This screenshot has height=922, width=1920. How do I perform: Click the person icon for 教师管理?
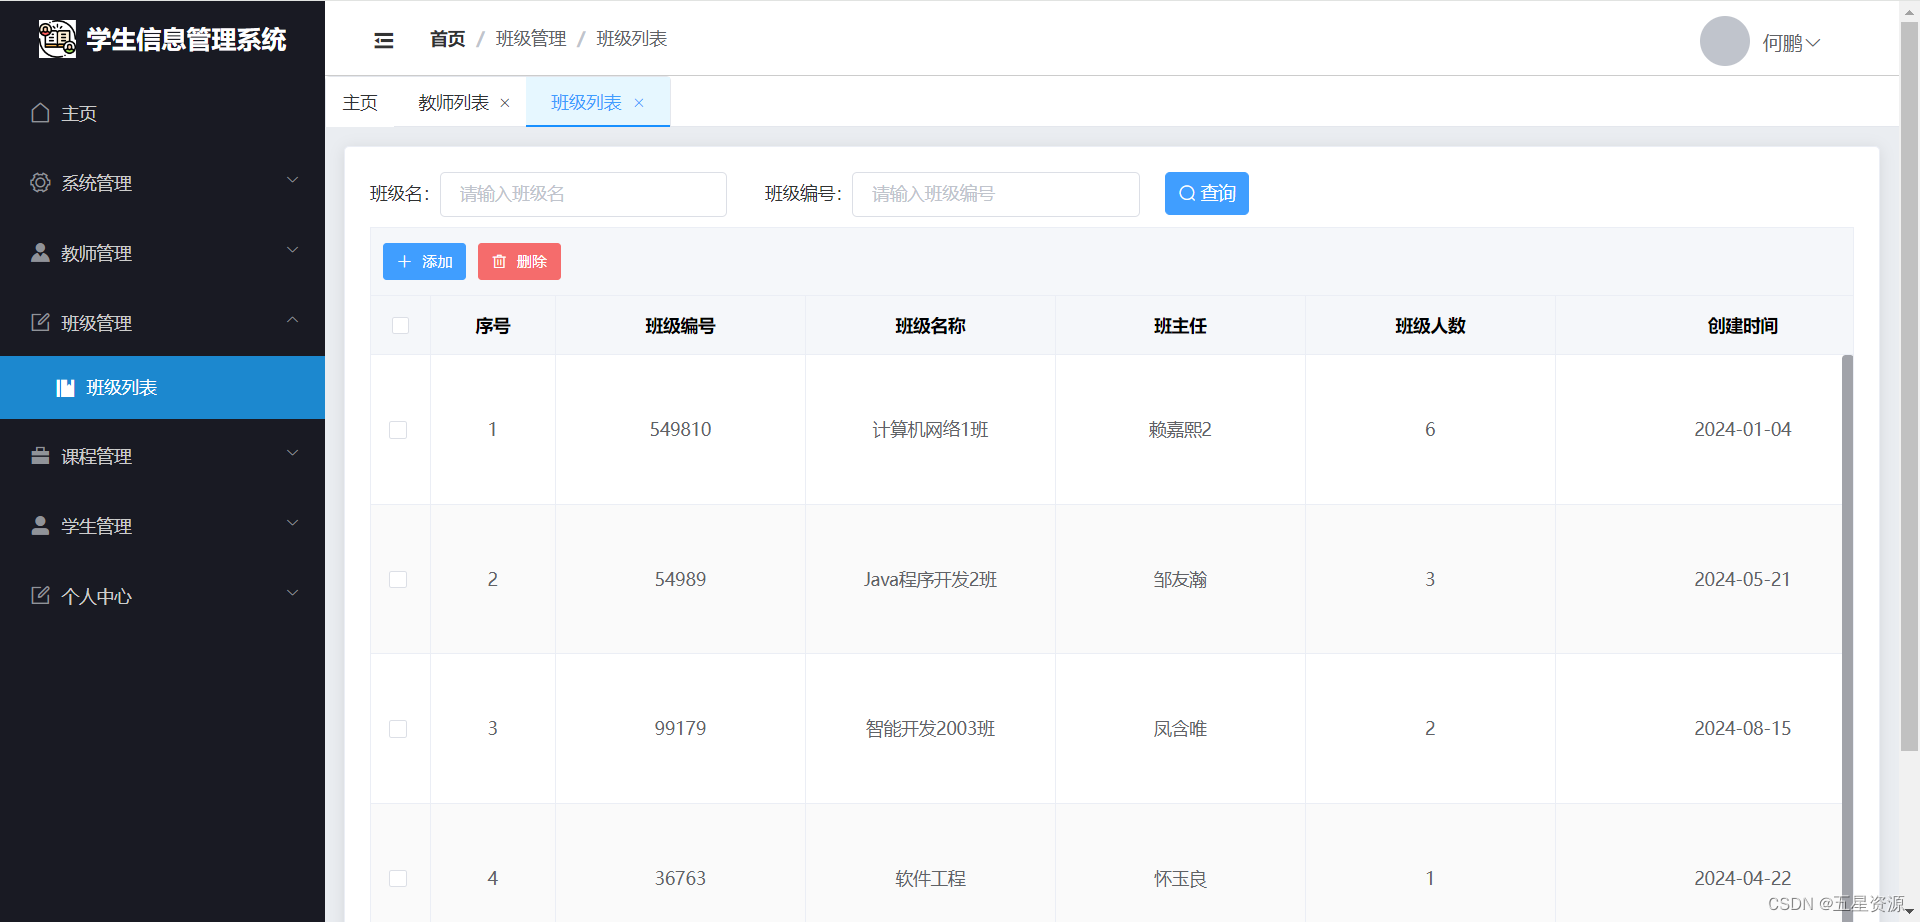click(40, 252)
